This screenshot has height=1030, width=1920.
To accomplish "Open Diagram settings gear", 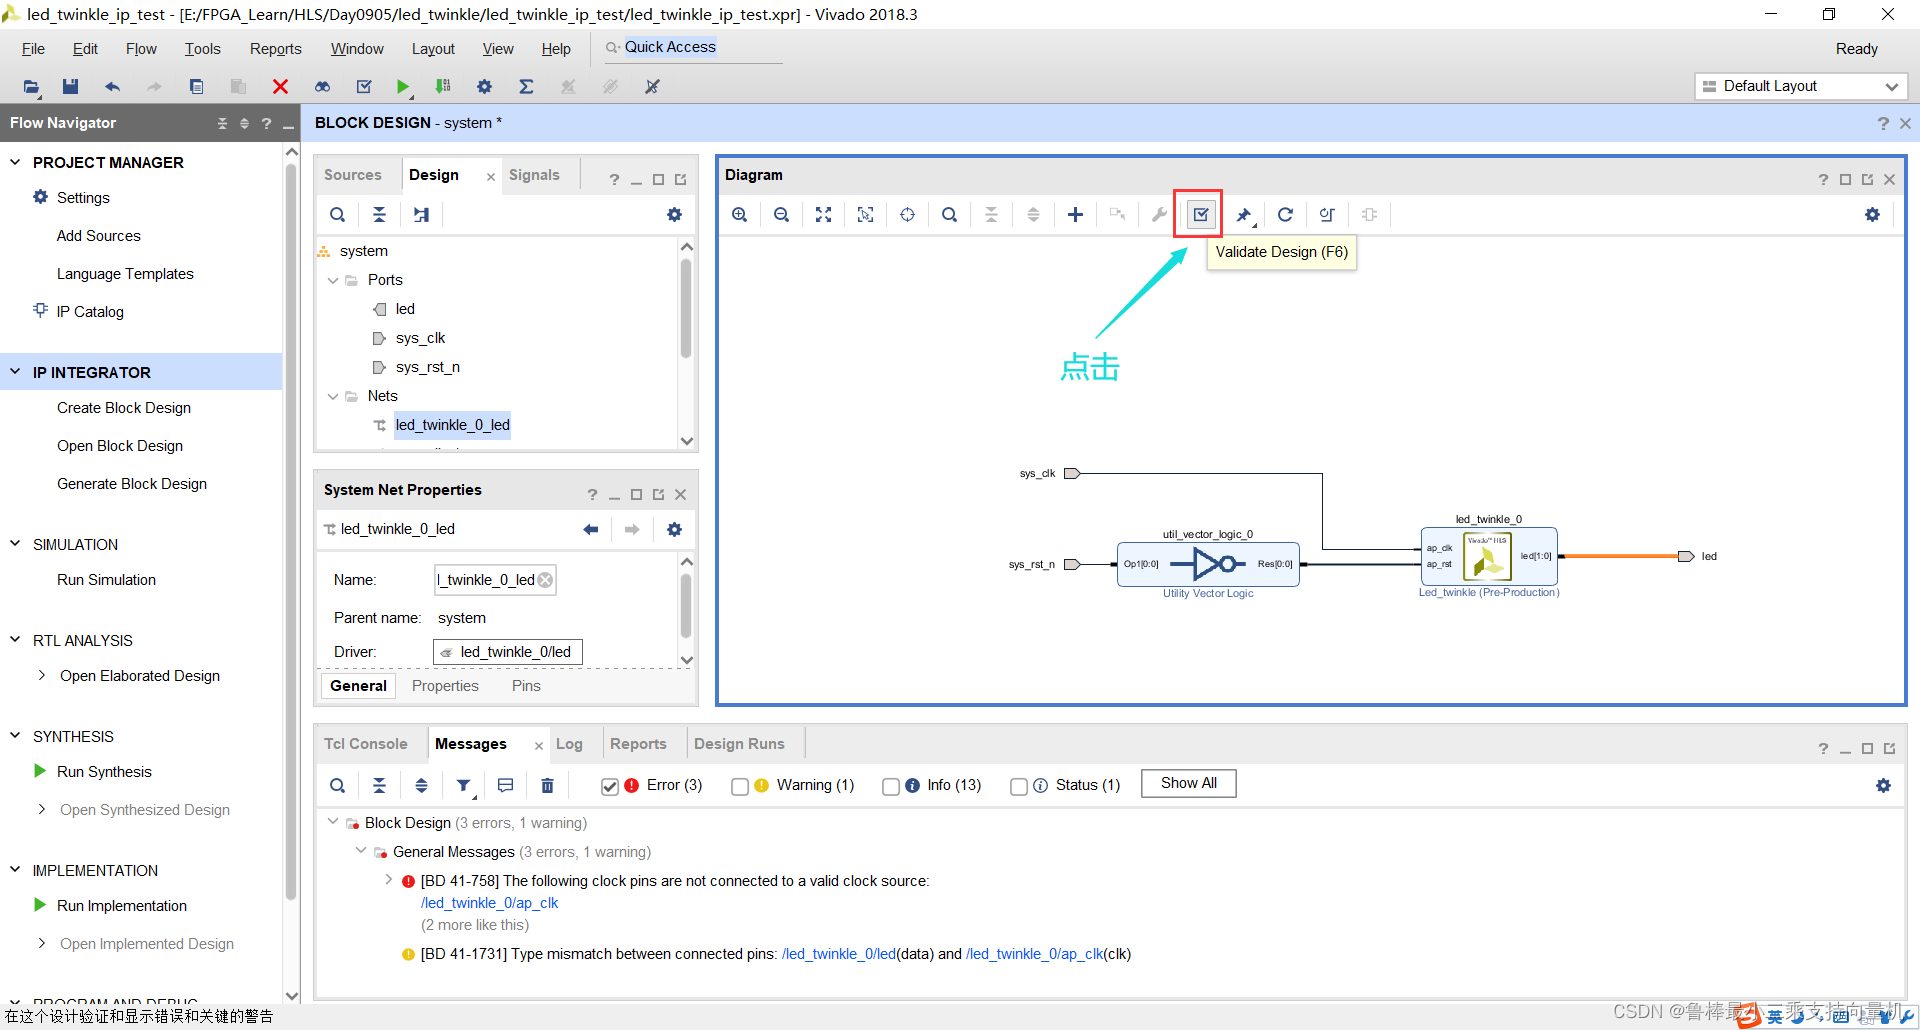I will point(1872,214).
